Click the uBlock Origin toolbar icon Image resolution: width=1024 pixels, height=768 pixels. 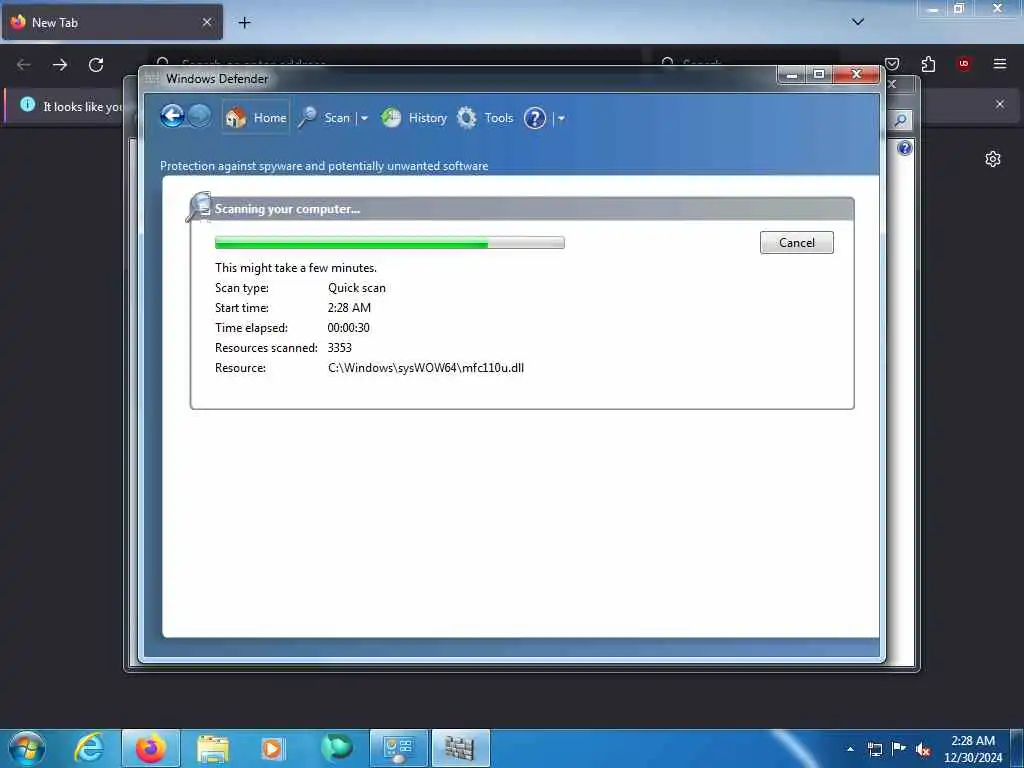(964, 64)
